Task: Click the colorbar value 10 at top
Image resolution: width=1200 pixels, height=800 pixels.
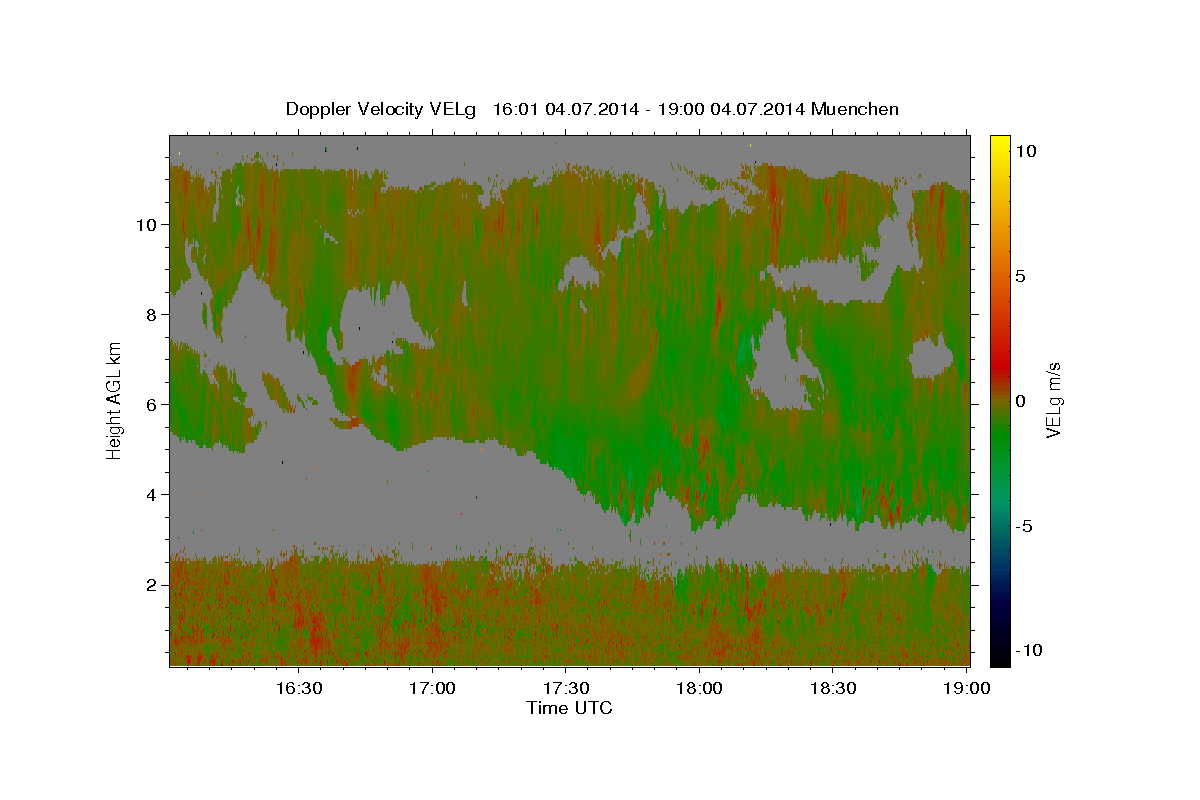Action: pos(1025,151)
